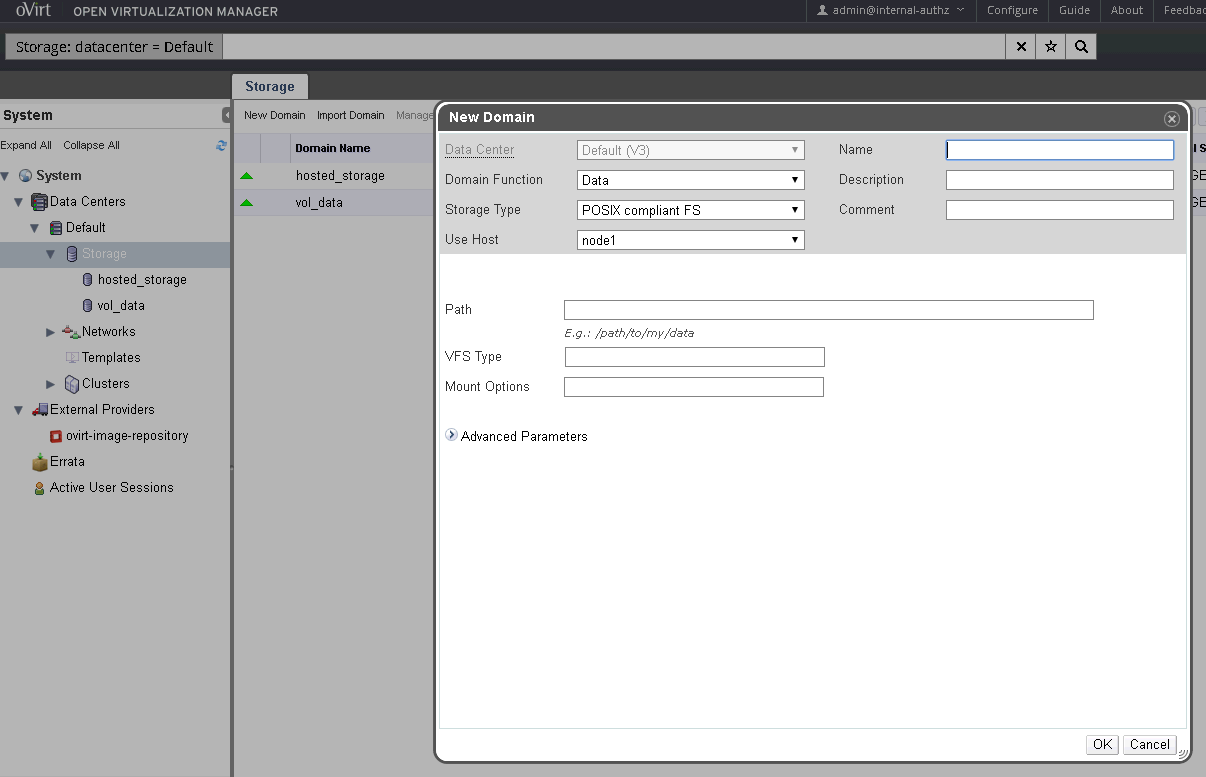
Task: Focus the Comment input field
Action: point(1060,210)
